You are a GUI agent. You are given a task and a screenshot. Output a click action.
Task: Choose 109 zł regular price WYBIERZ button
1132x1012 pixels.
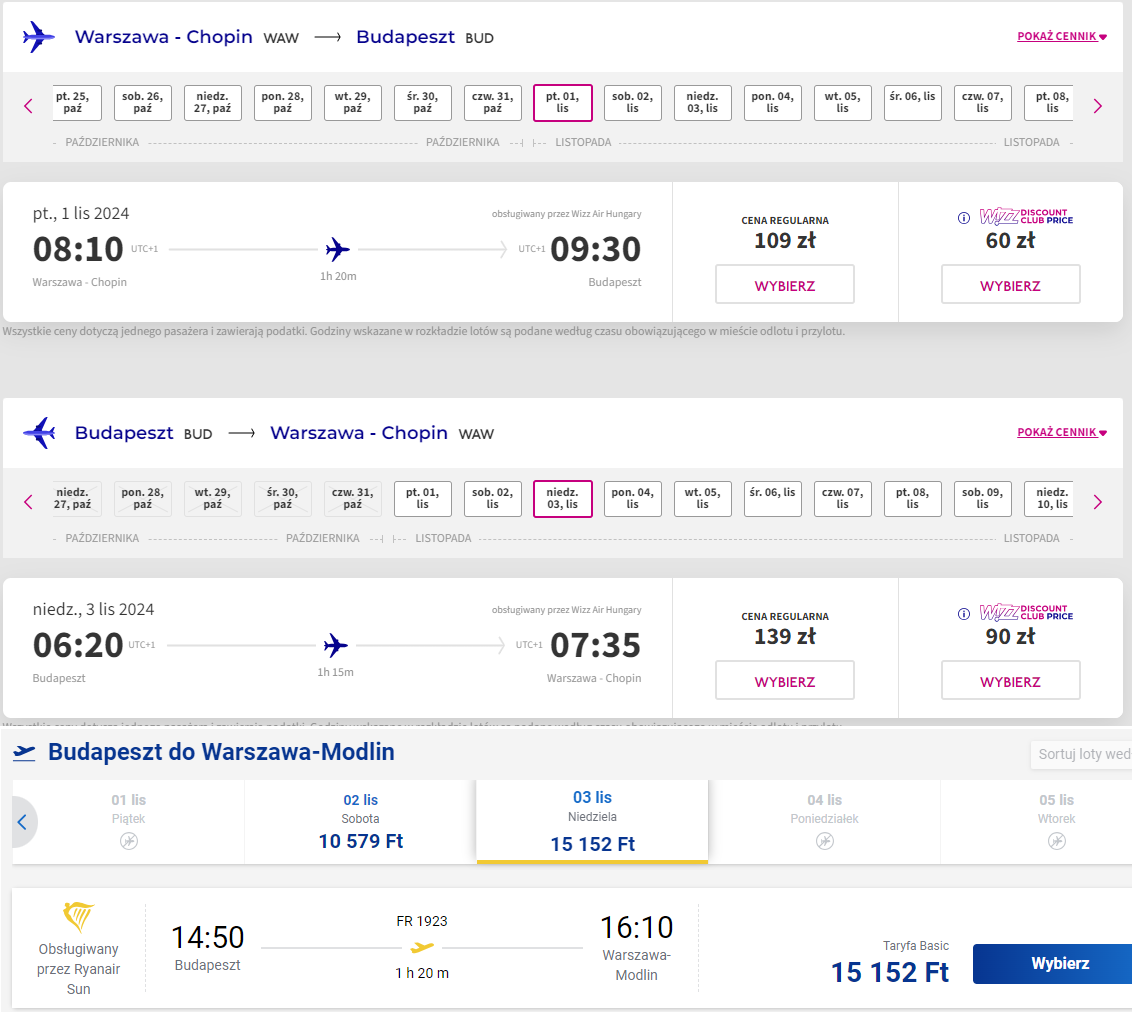point(785,284)
